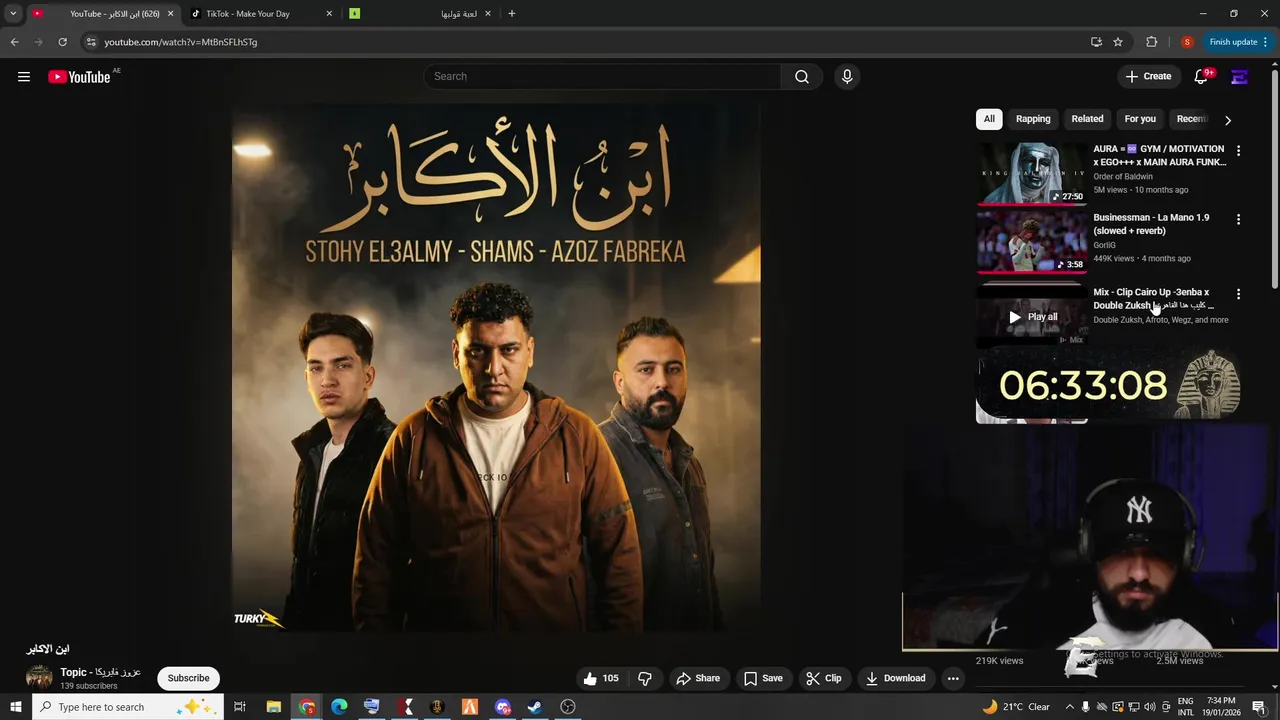Viewport: 1280px width, 720px height.
Task: Click the Share button
Action: [x=697, y=678]
